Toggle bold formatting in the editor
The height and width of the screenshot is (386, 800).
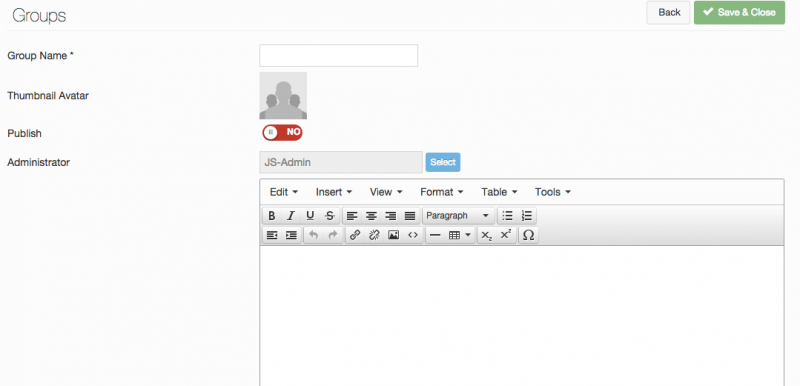[272, 216]
